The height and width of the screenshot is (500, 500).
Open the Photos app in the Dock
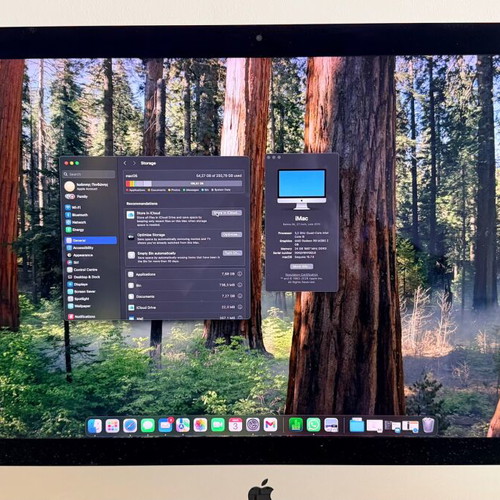click(x=200, y=426)
